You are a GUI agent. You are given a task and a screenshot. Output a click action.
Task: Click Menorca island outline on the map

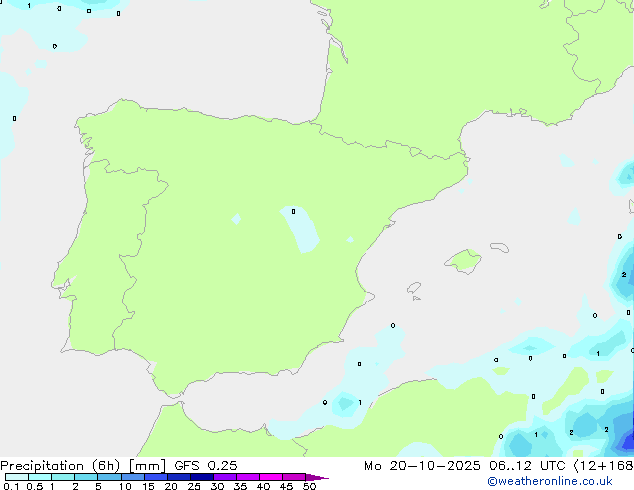(499, 247)
